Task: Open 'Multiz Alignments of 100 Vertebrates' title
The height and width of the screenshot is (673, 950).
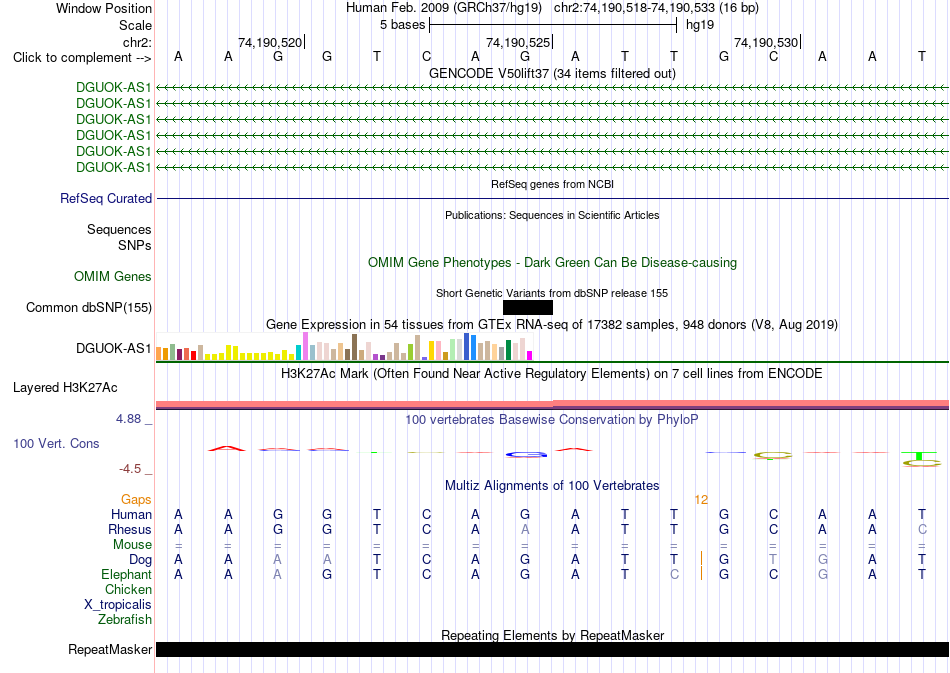Action: [552, 486]
